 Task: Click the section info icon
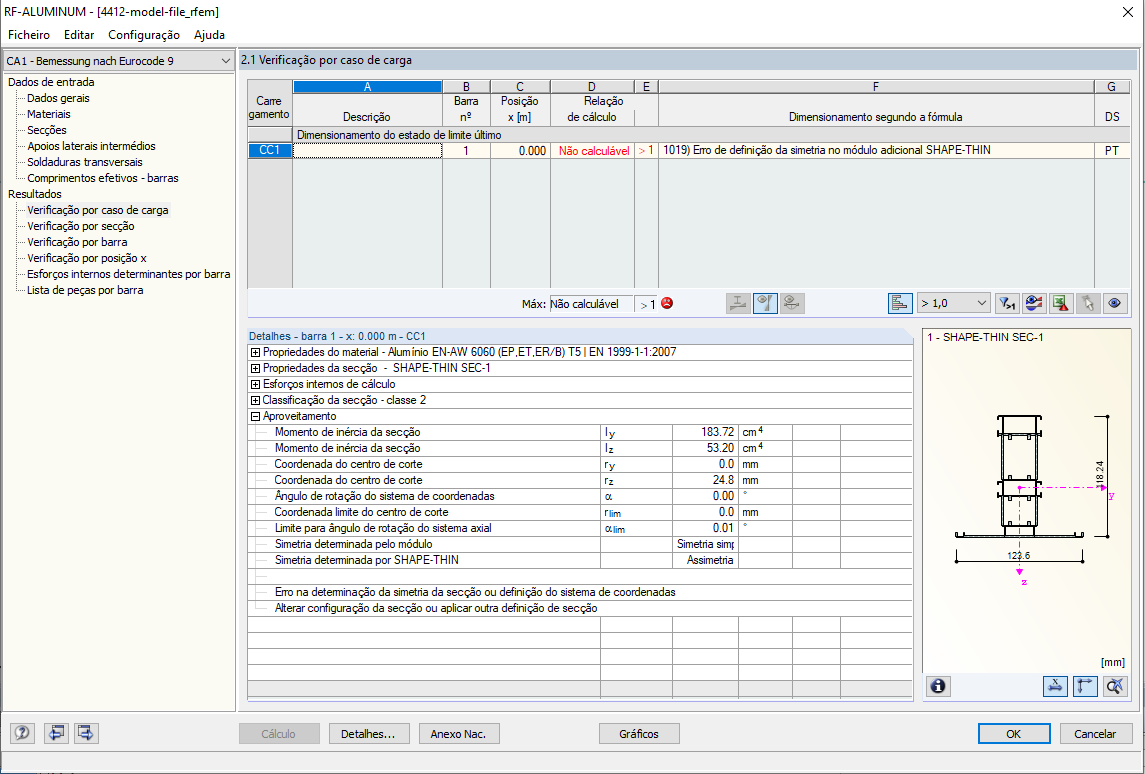[938, 686]
